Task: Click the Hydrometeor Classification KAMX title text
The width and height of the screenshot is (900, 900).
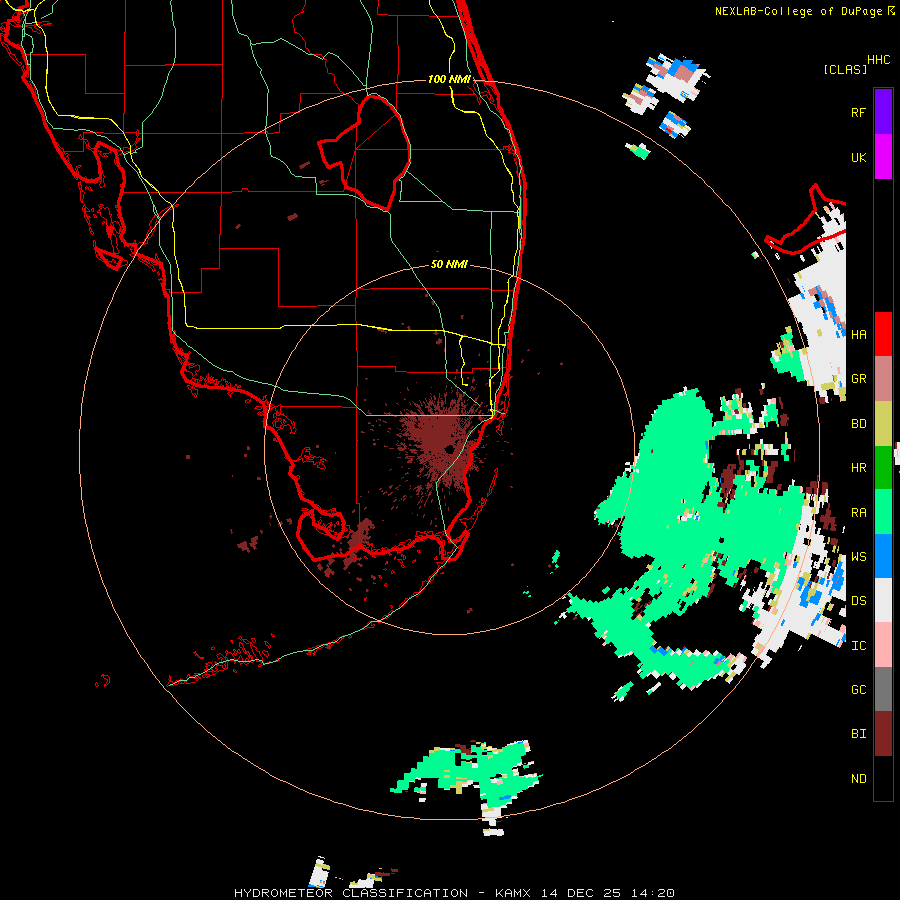Action: (x=454, y=893)
